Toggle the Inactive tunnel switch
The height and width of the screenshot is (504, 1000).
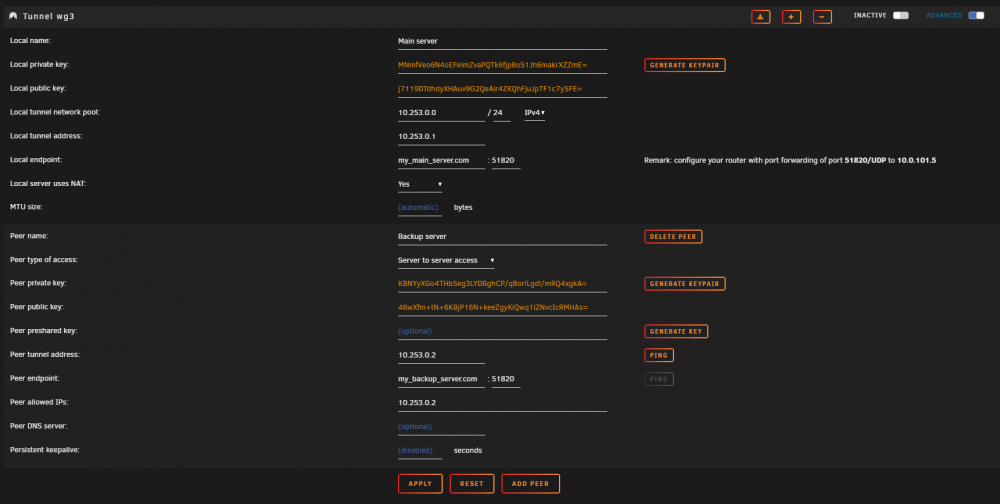(901, 15)
